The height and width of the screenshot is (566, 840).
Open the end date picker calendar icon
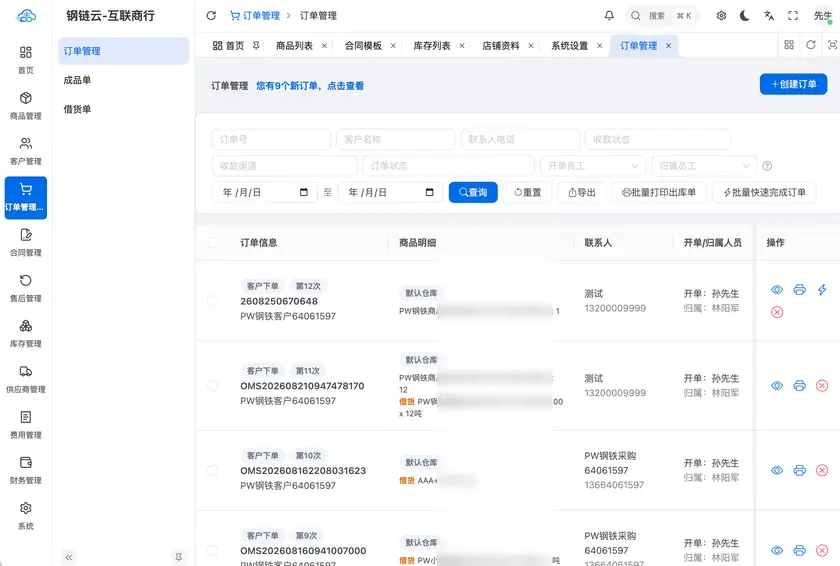429,192
